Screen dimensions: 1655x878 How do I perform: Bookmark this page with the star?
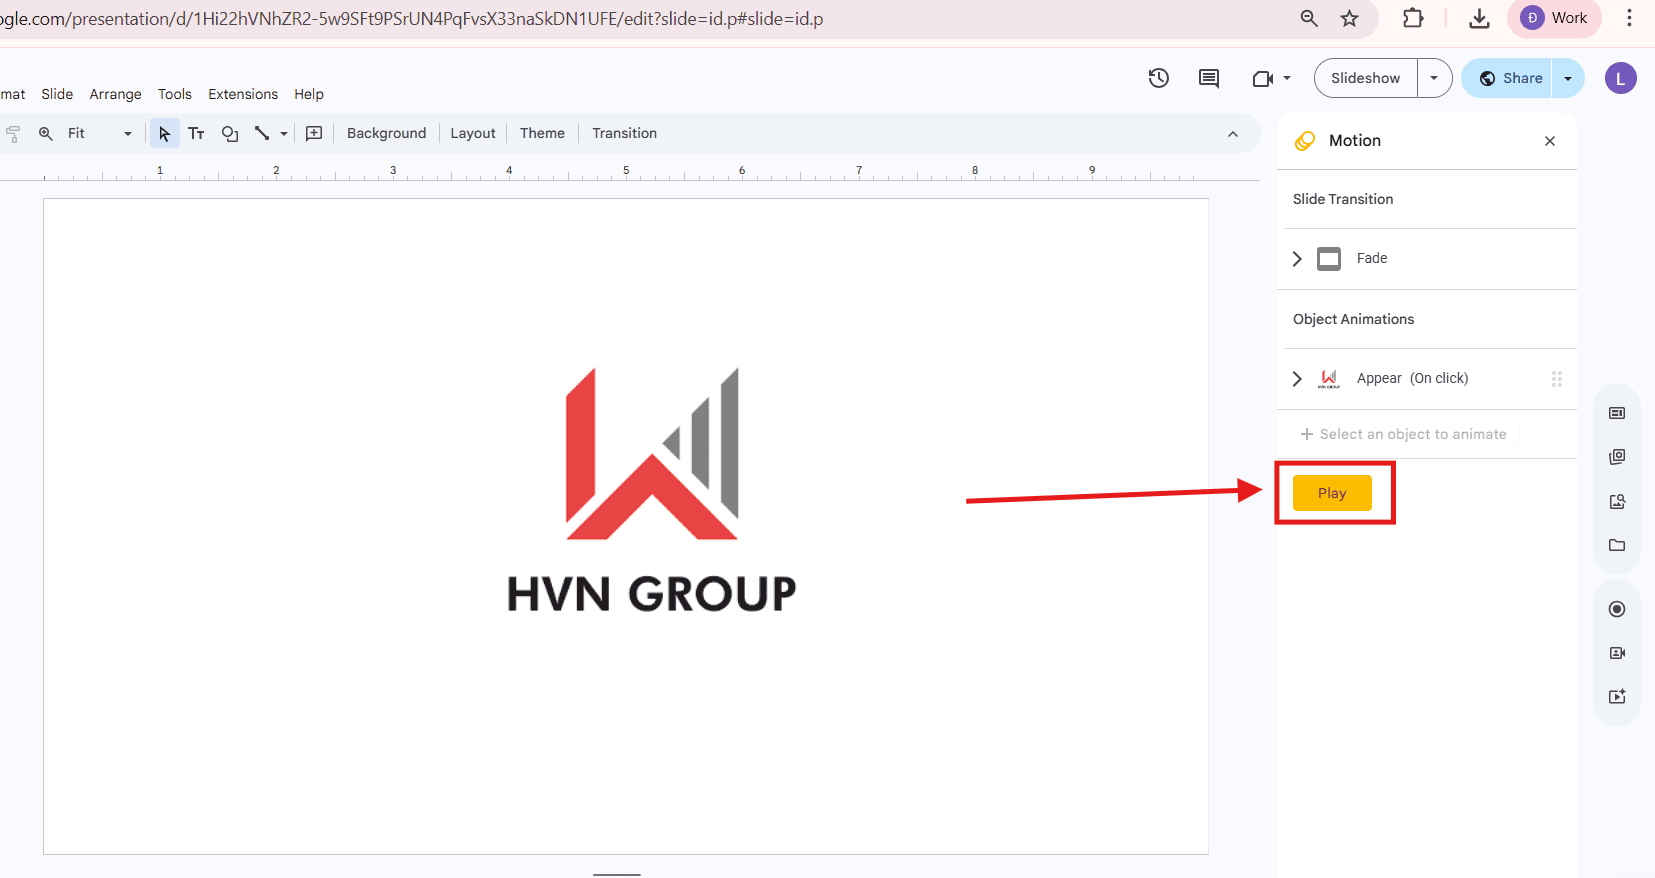point(1349,18)
